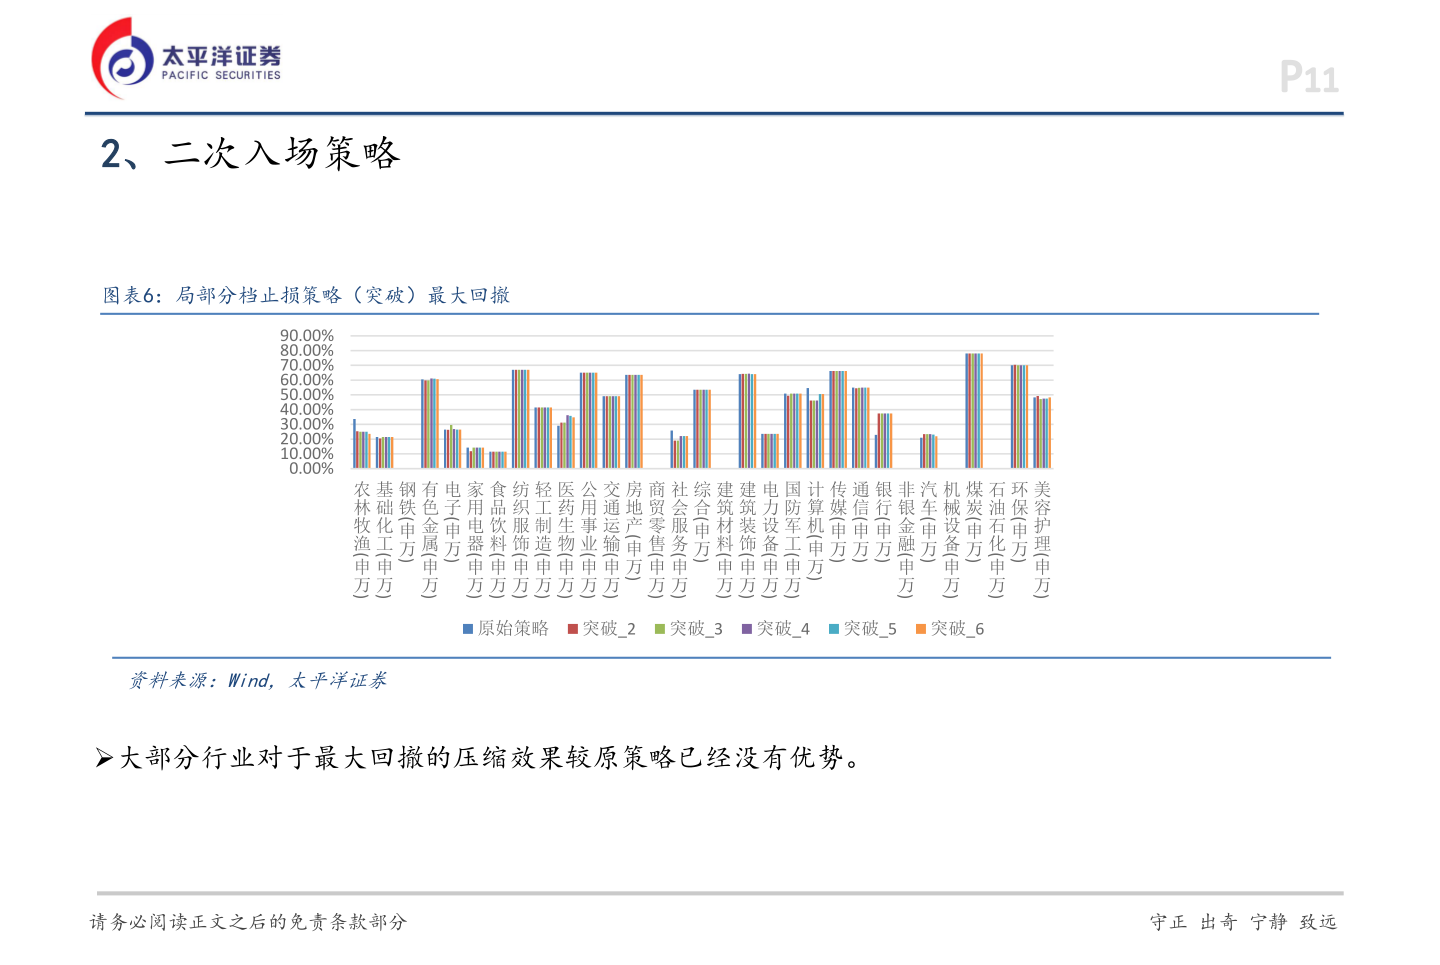The height and width of the screenshot is (965, 1440).
Task: Click the 煤炭 x-axis category label
Action: coord(974,521)
